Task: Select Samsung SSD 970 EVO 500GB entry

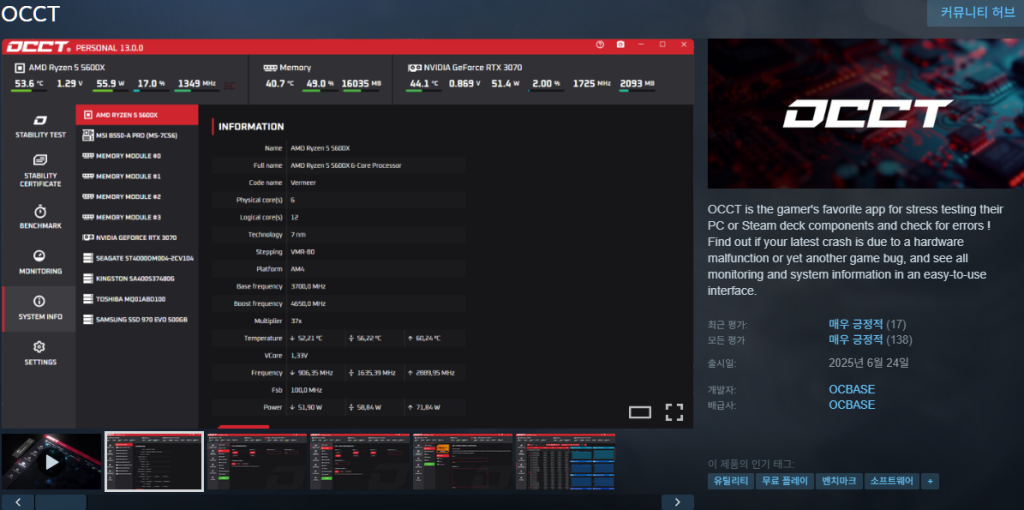Action: coord(137,320)
